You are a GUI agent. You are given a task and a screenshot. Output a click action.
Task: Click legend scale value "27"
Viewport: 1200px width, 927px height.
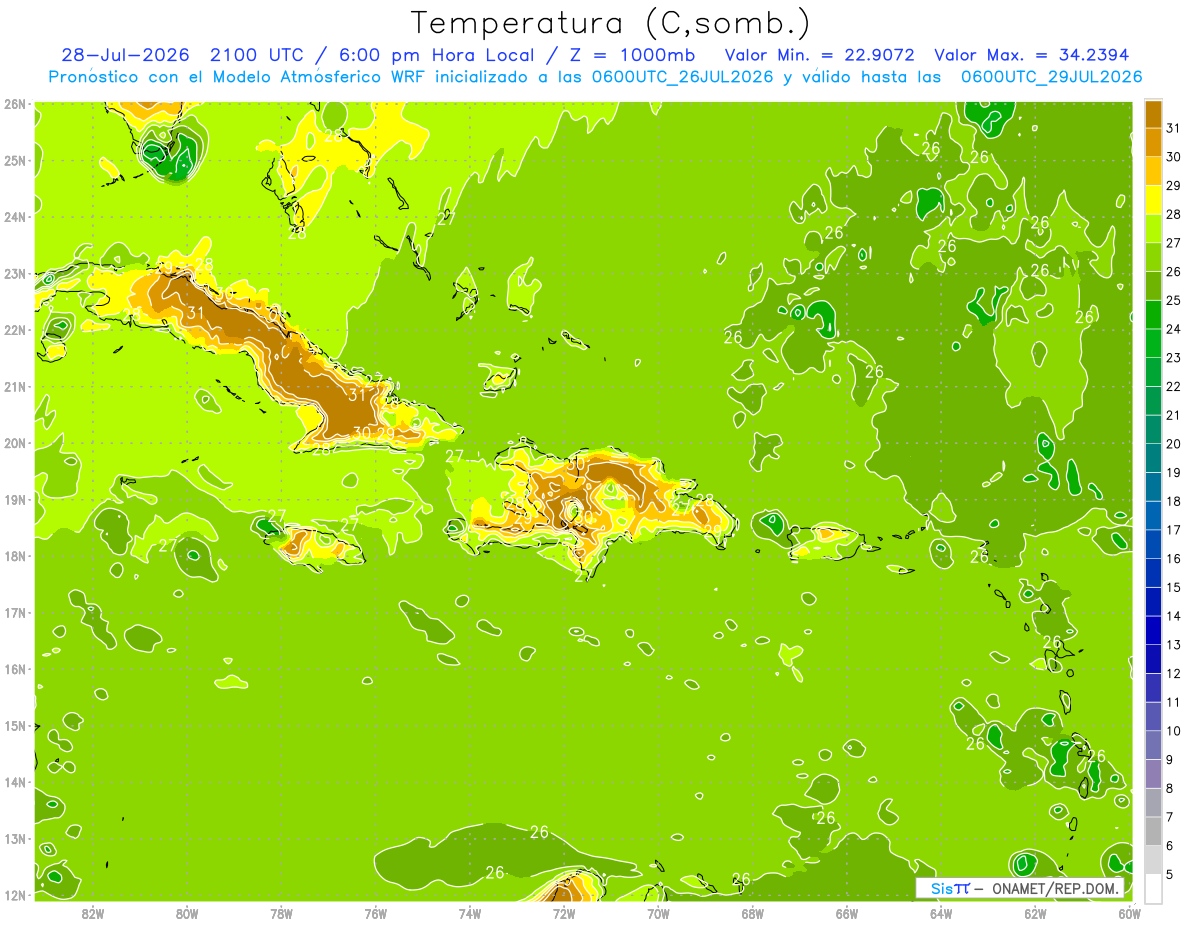[x=1174, y=243]
